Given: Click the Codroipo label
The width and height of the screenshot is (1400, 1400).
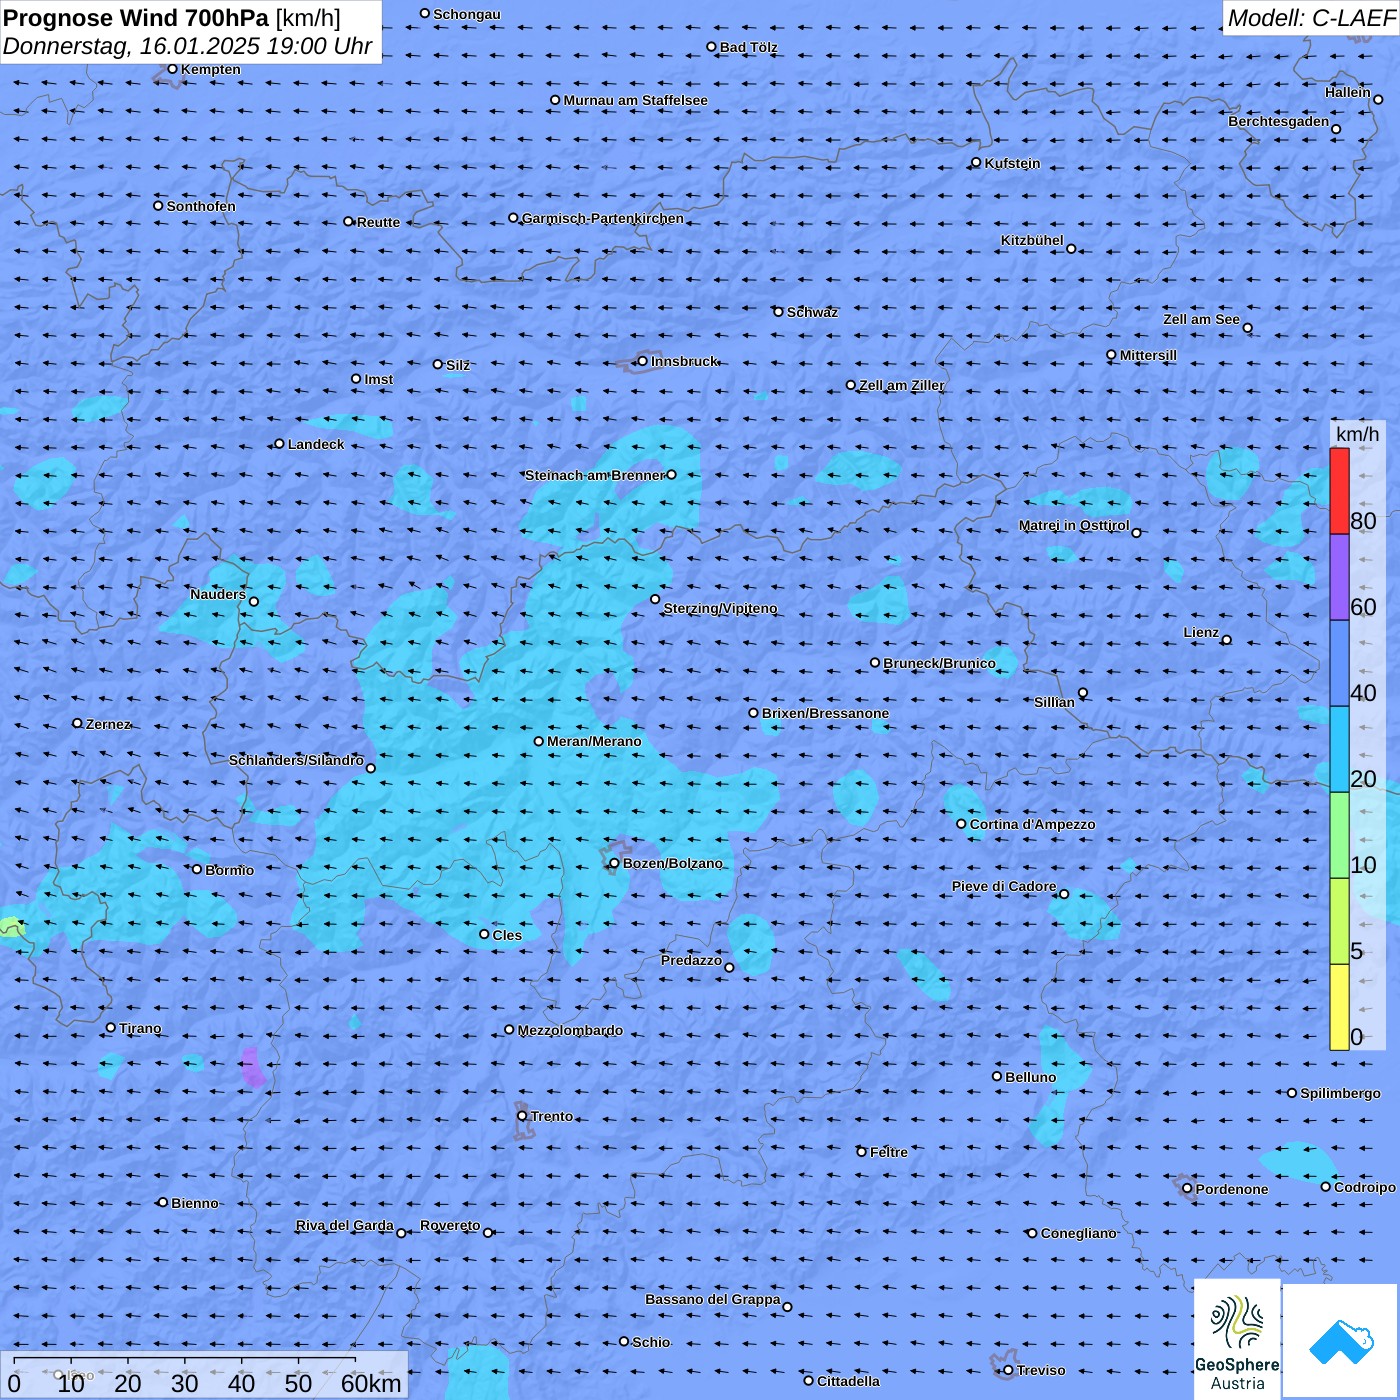Looking at the screenshot, I should pyautogui.click(x=1365, y=1187).
